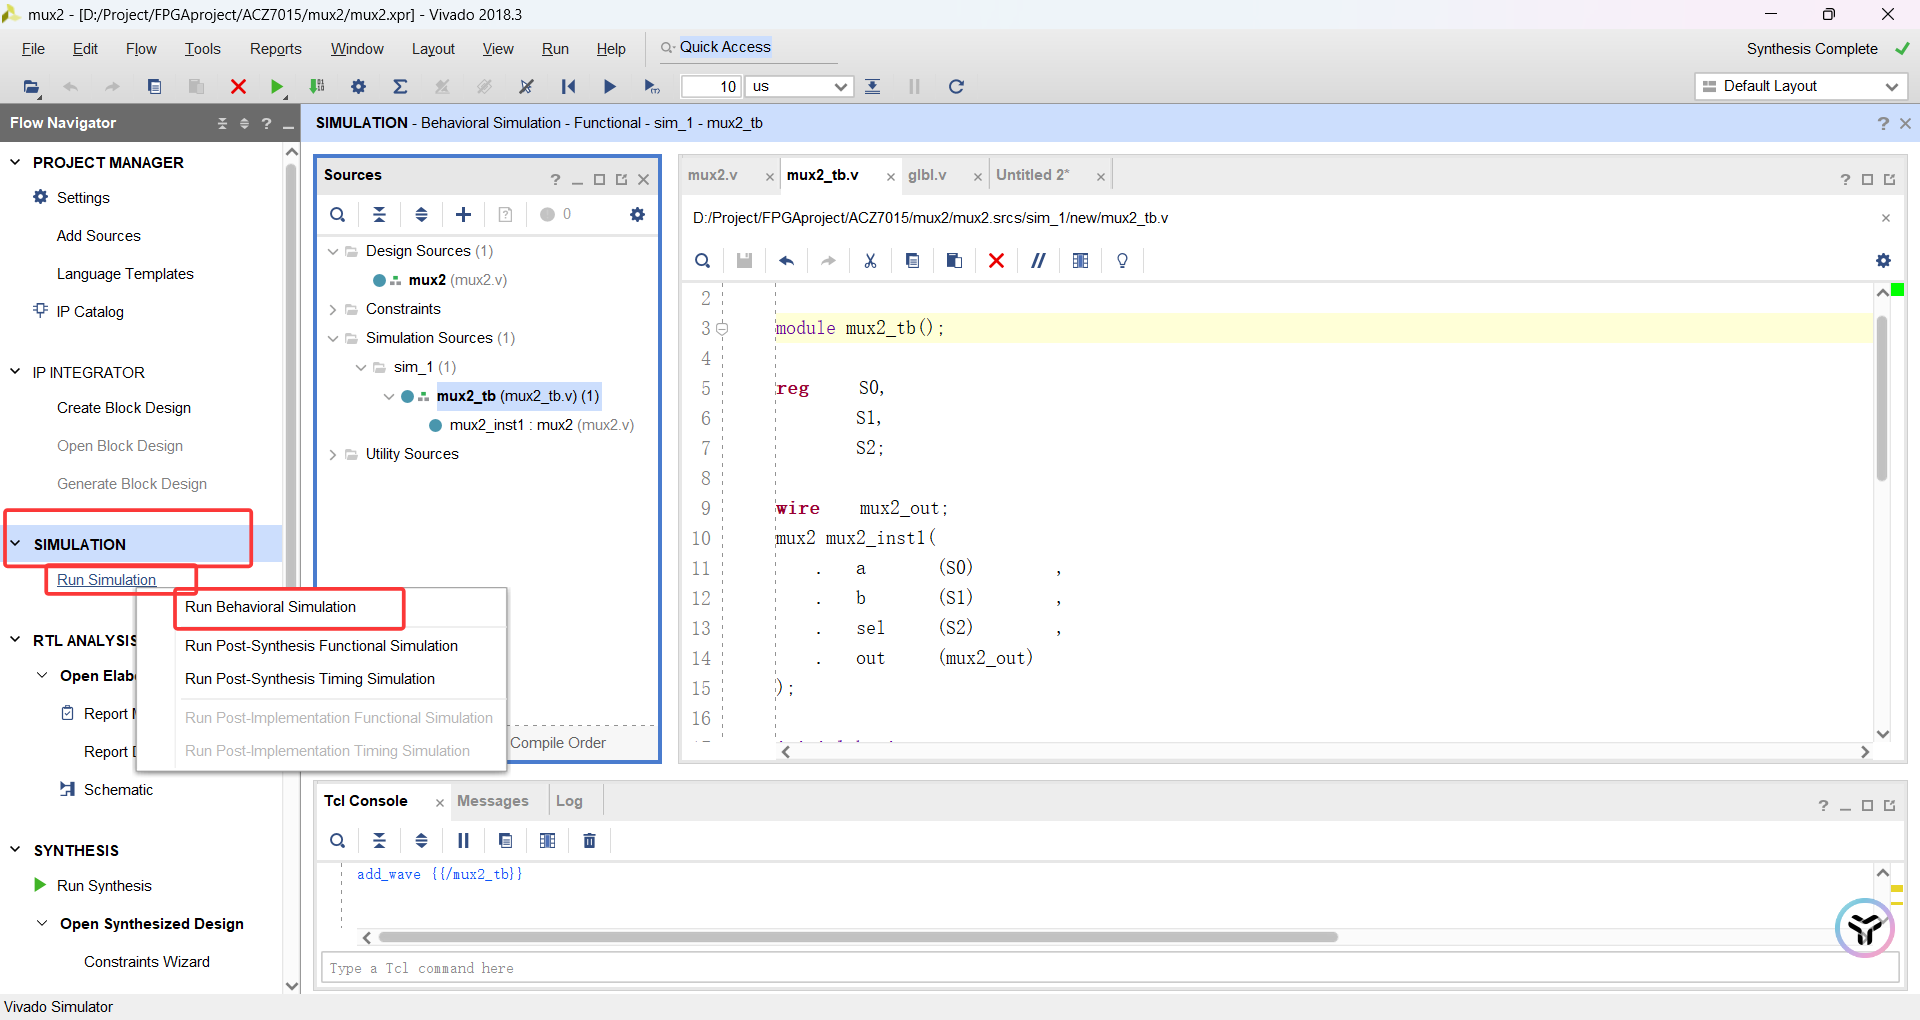Open editor settings gear icon

(x=1883, y=261)
